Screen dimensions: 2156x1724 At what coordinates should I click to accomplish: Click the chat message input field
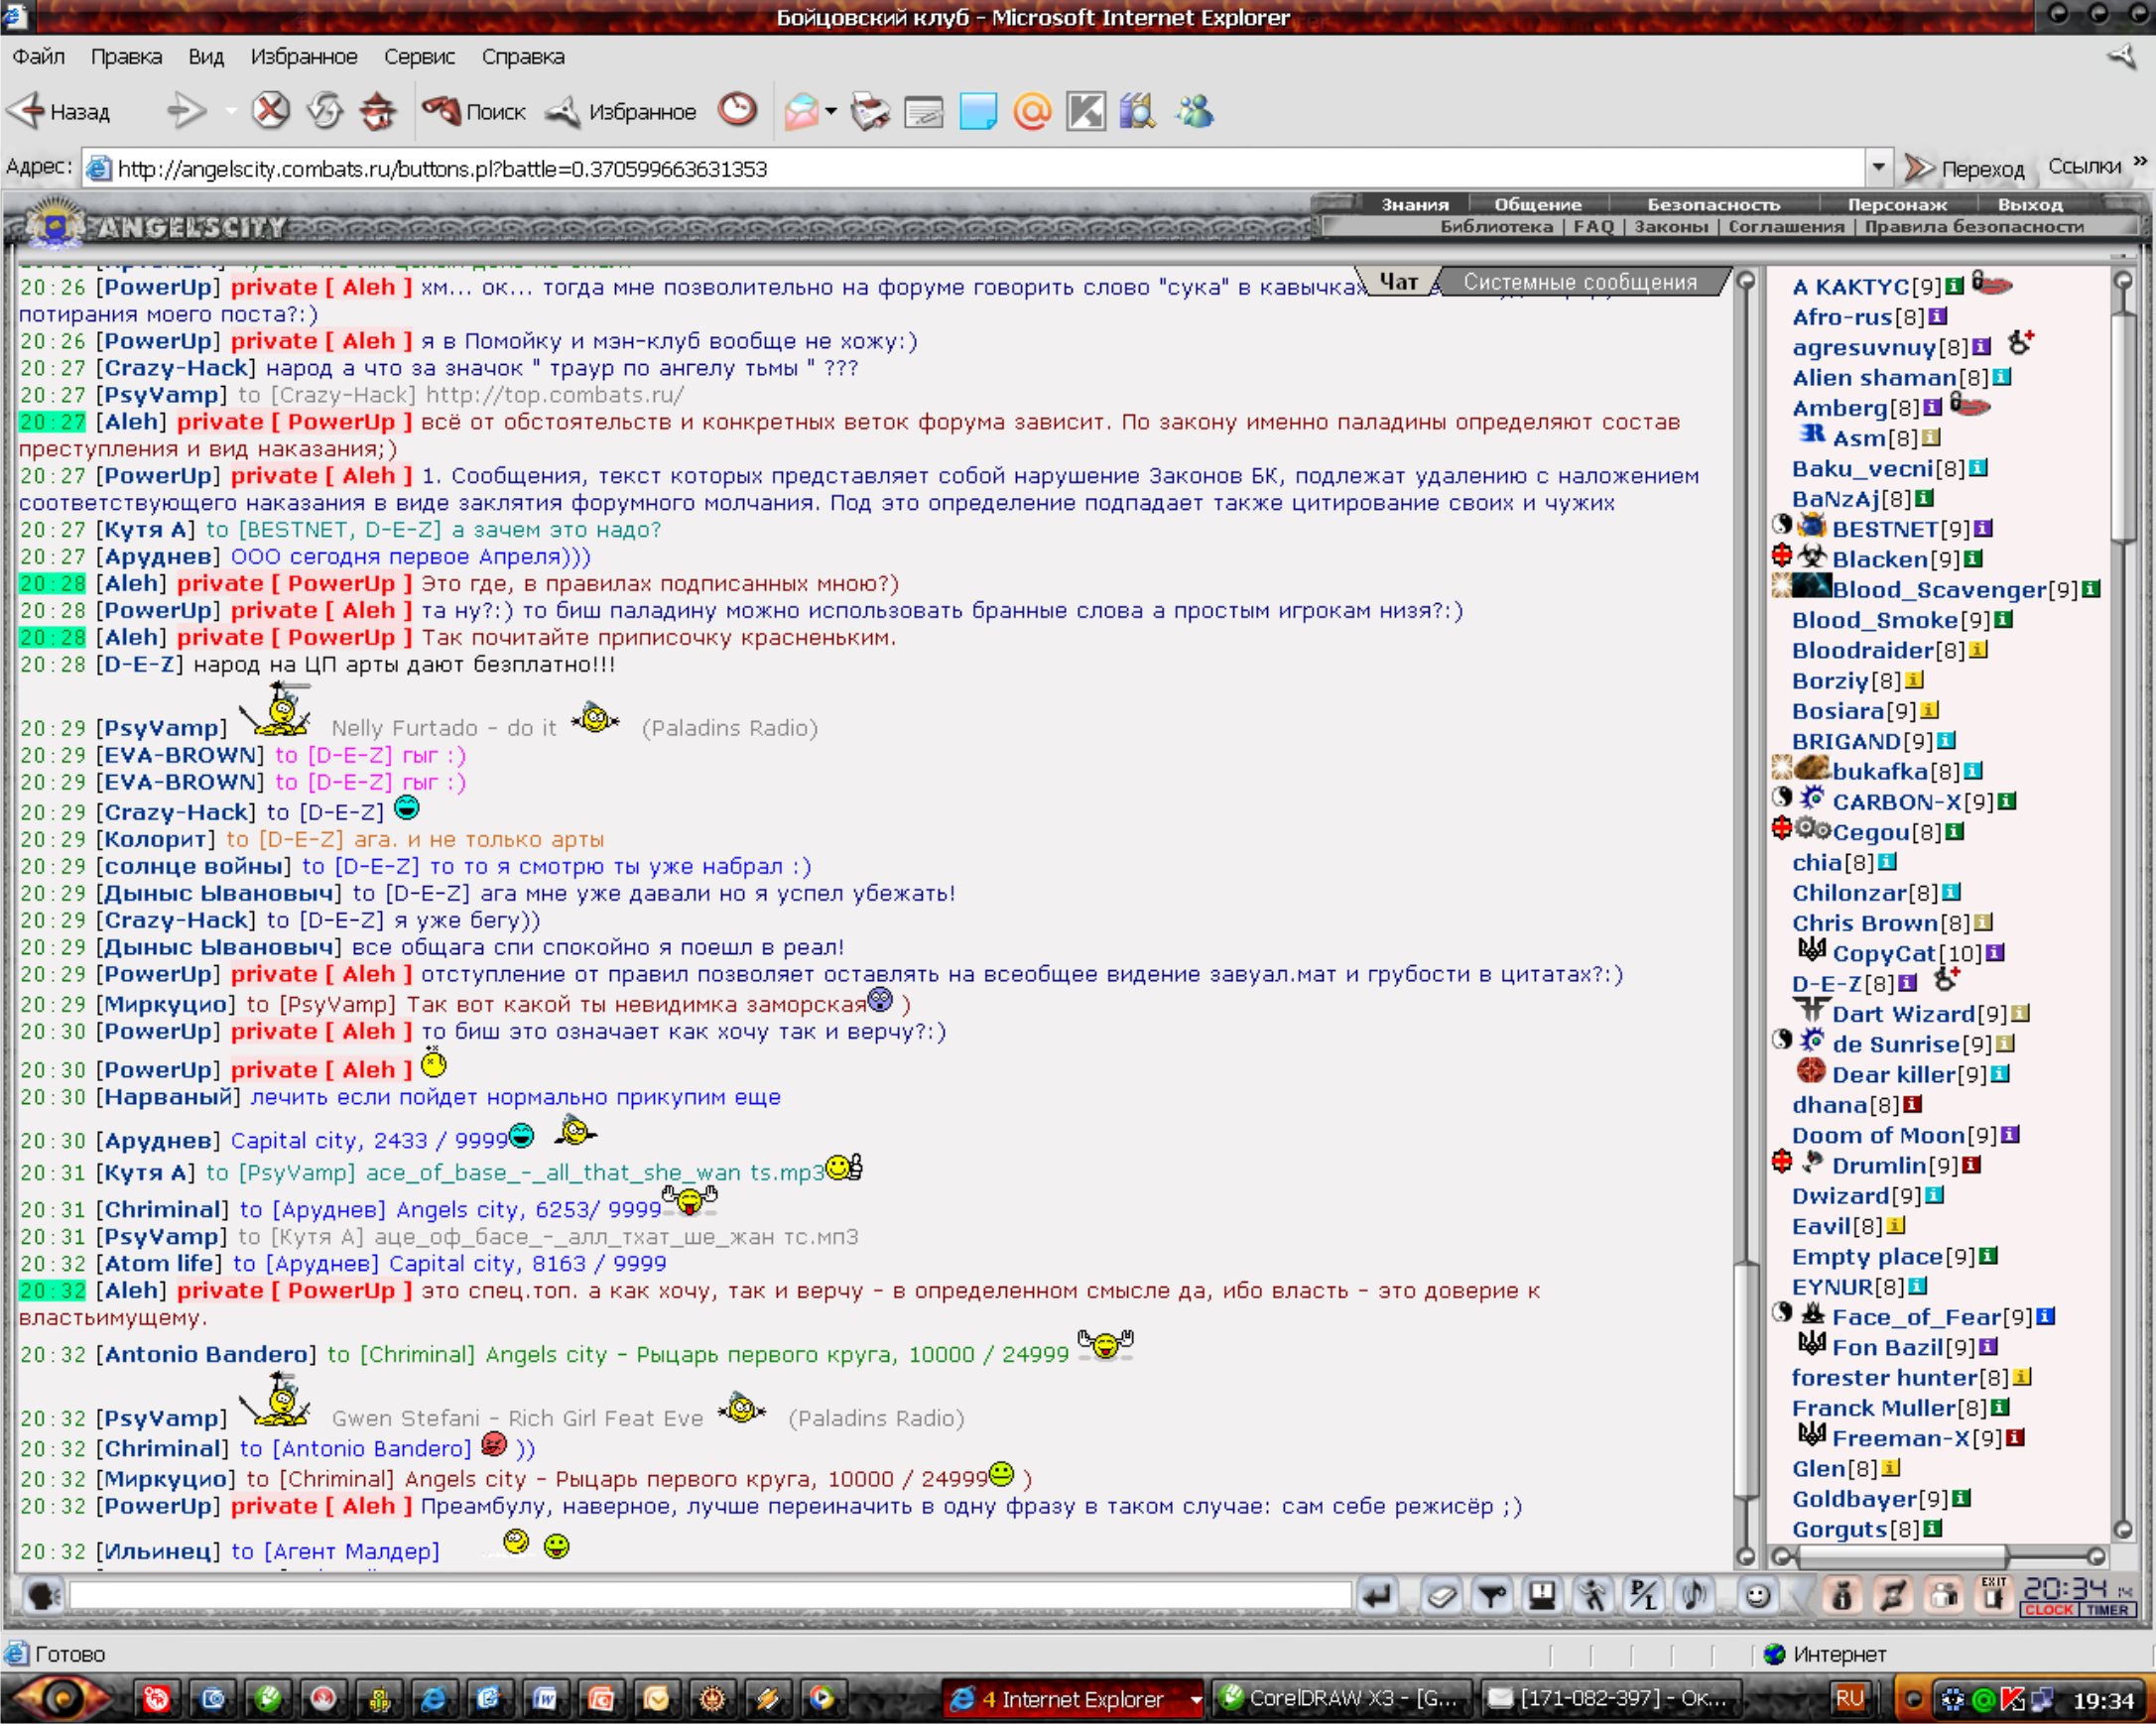pyautogui.click(x=710, y=1594)
